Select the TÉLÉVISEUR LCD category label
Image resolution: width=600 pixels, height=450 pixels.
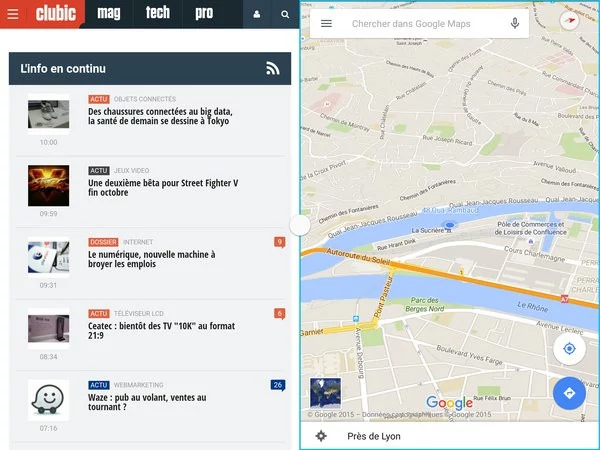point(139,314)
